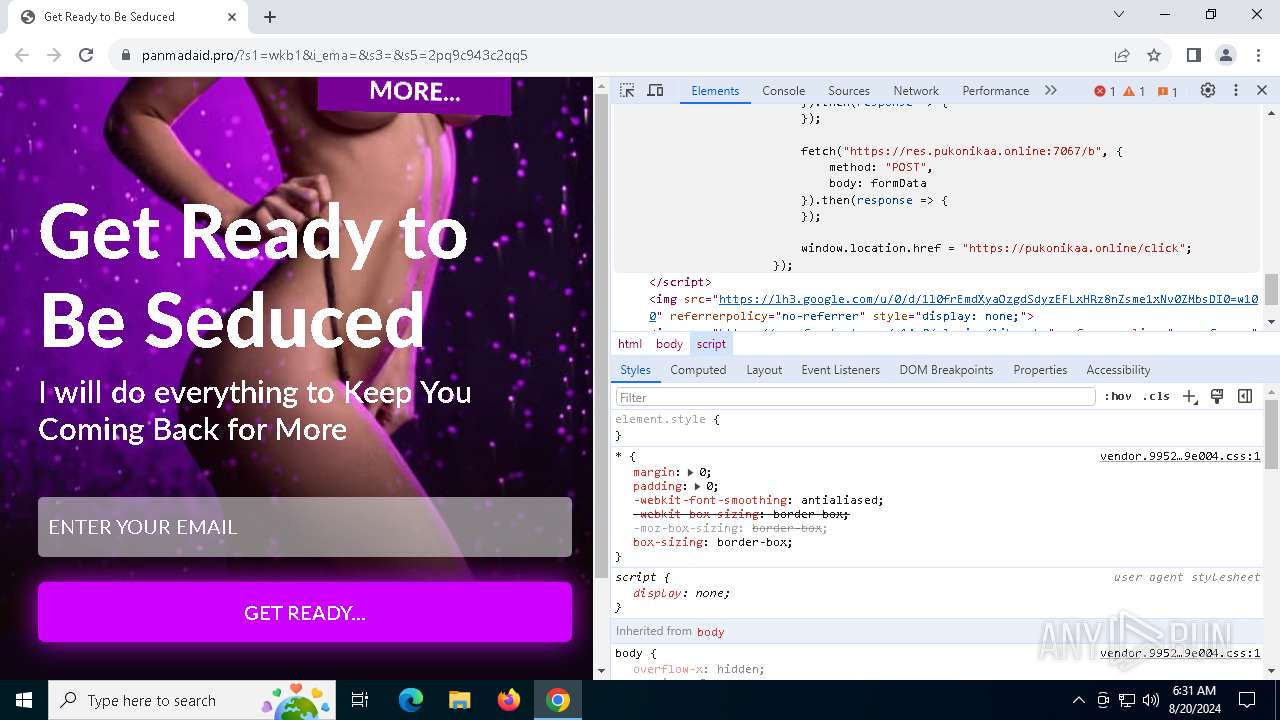Screen dimensions: 1280x720
Task: Click the site info lock icon
Action: [x=126, y=55]
